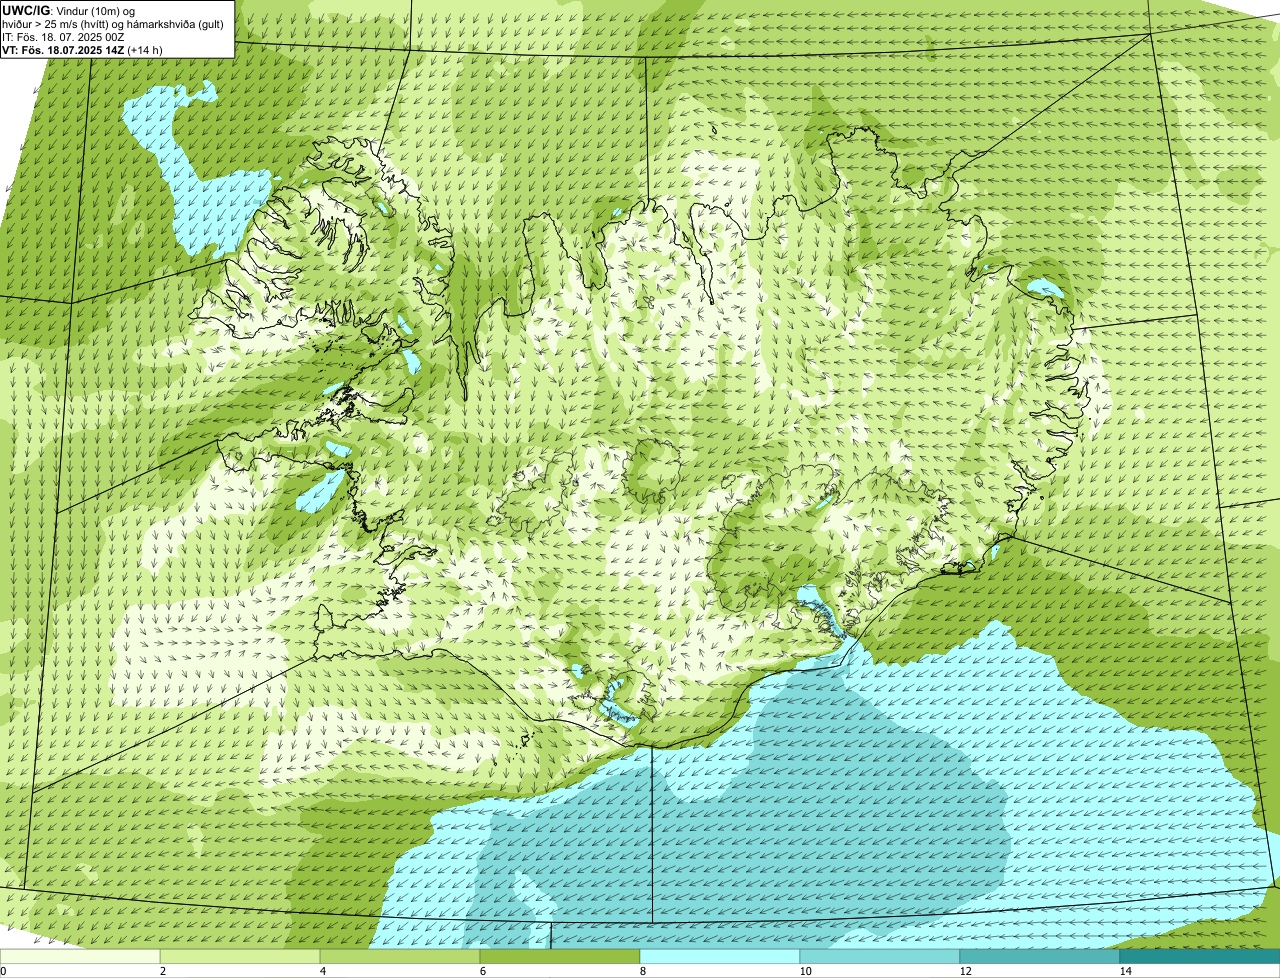Screen dimensions: 1280x978
Task: Choose the 6–8 m/s olive green legend swatch
Action: [x=560, y=956]
